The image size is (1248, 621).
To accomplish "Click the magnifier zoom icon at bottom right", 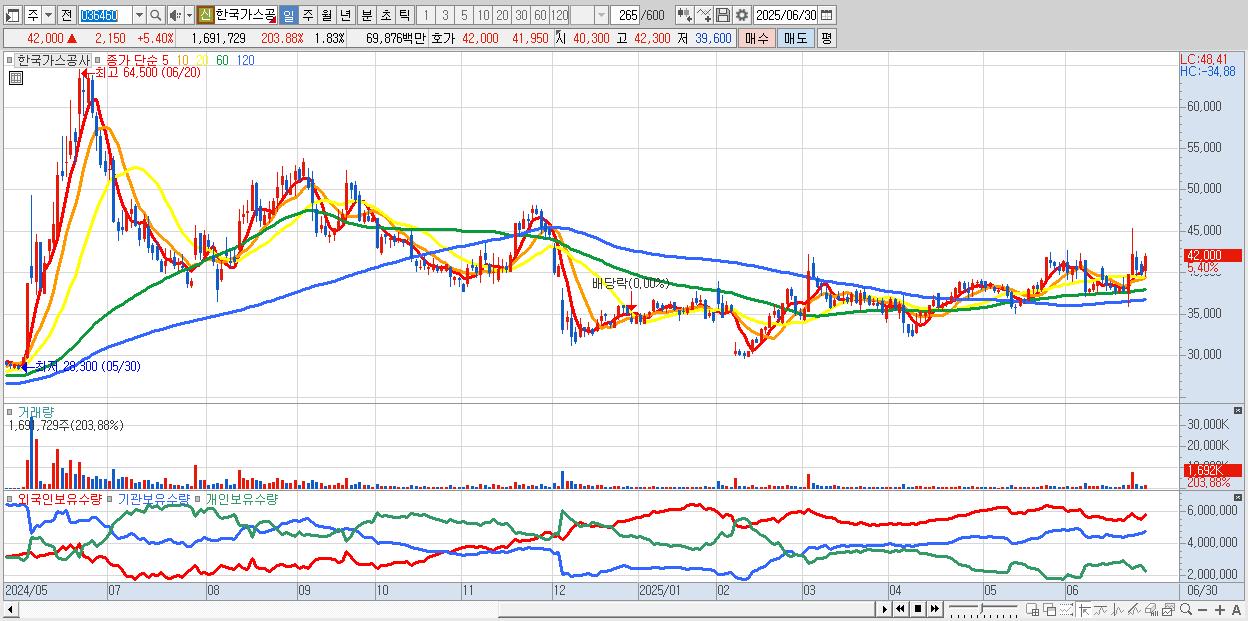I will coord(1186,609).
